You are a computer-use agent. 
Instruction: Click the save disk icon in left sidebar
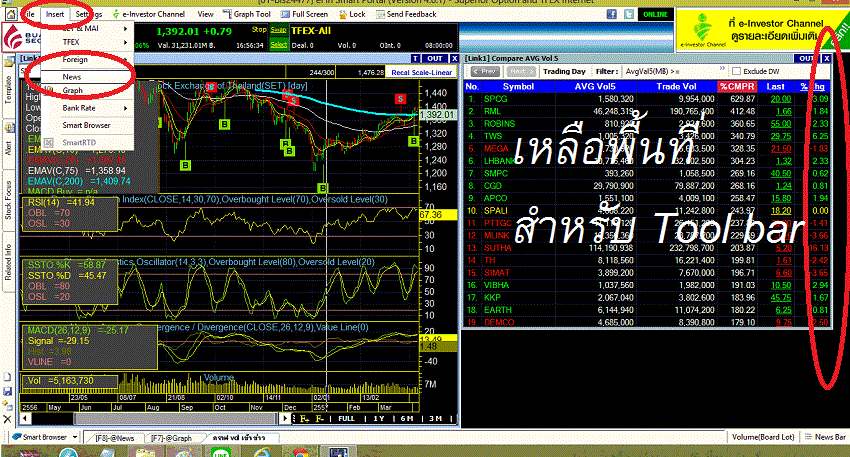coord(8,391)
